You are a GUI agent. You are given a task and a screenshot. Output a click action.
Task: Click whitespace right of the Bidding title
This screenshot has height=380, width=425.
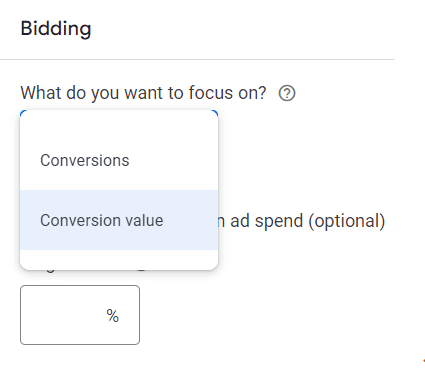tap(240, 29)
